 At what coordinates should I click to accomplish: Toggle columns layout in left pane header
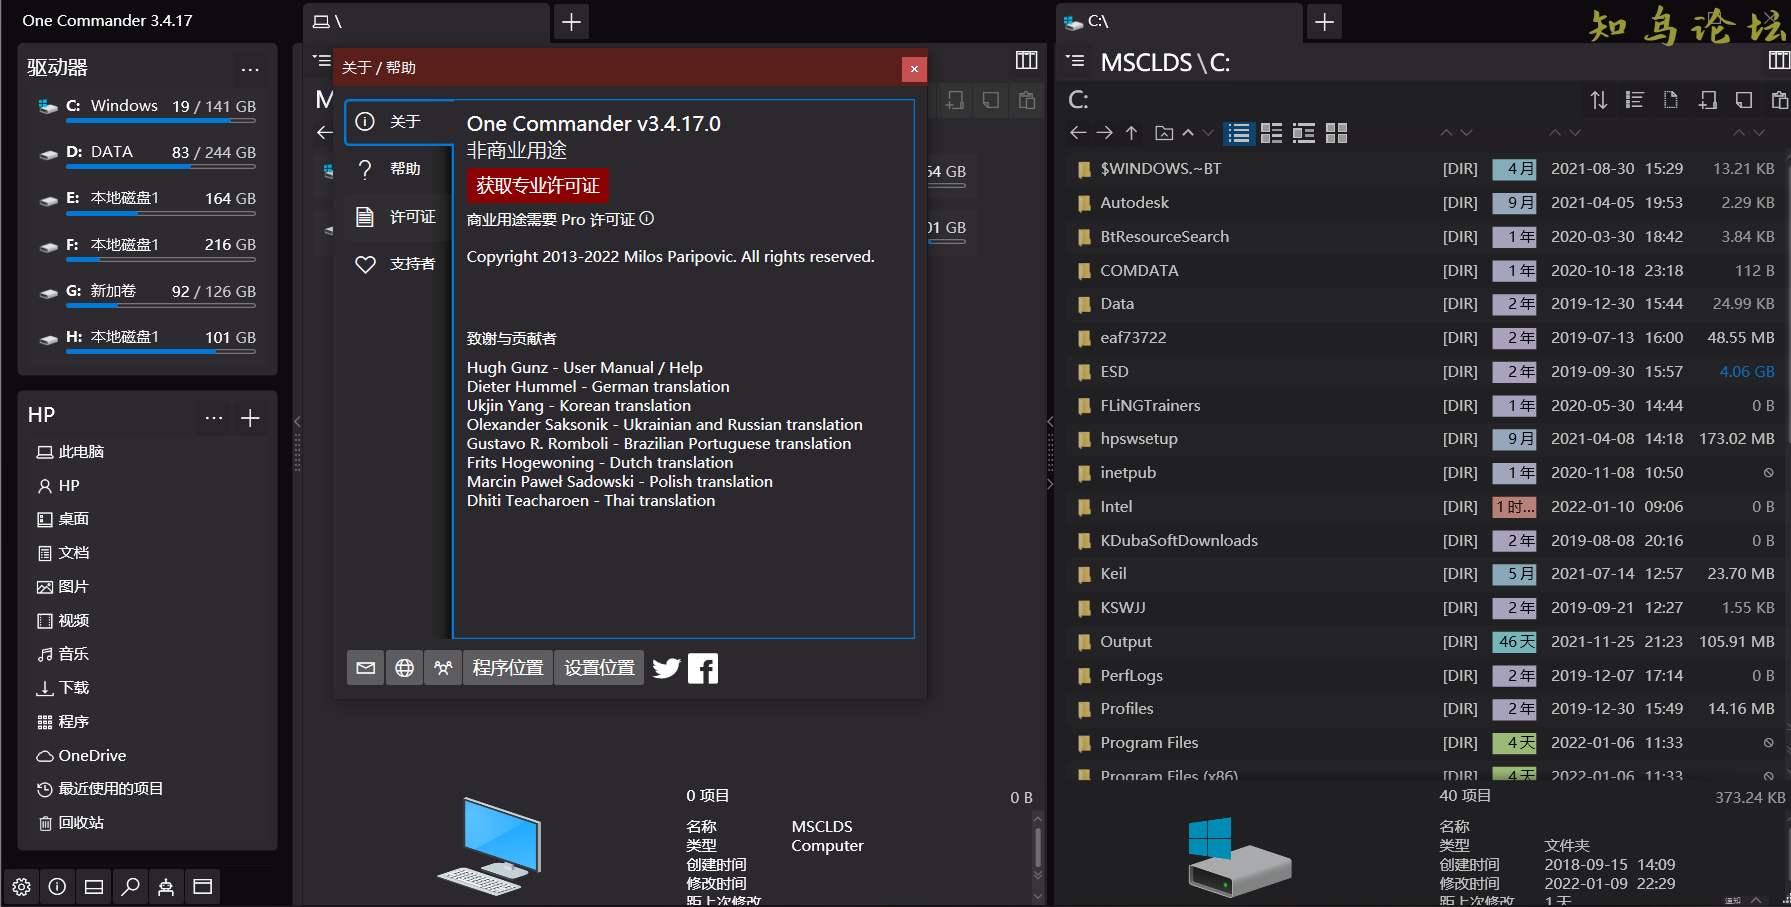pyautogui.click(x=1026, y=60)
